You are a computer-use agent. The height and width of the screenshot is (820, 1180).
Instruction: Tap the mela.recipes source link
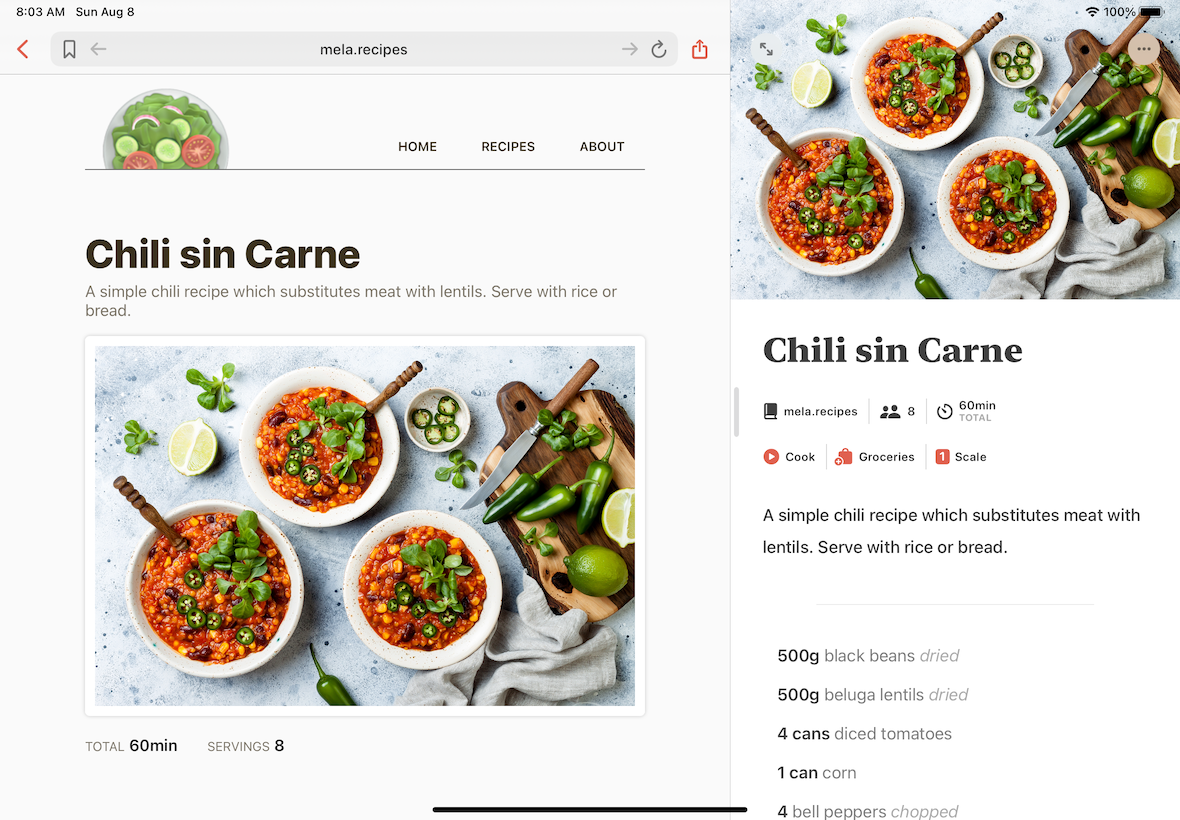pos(810,412)
